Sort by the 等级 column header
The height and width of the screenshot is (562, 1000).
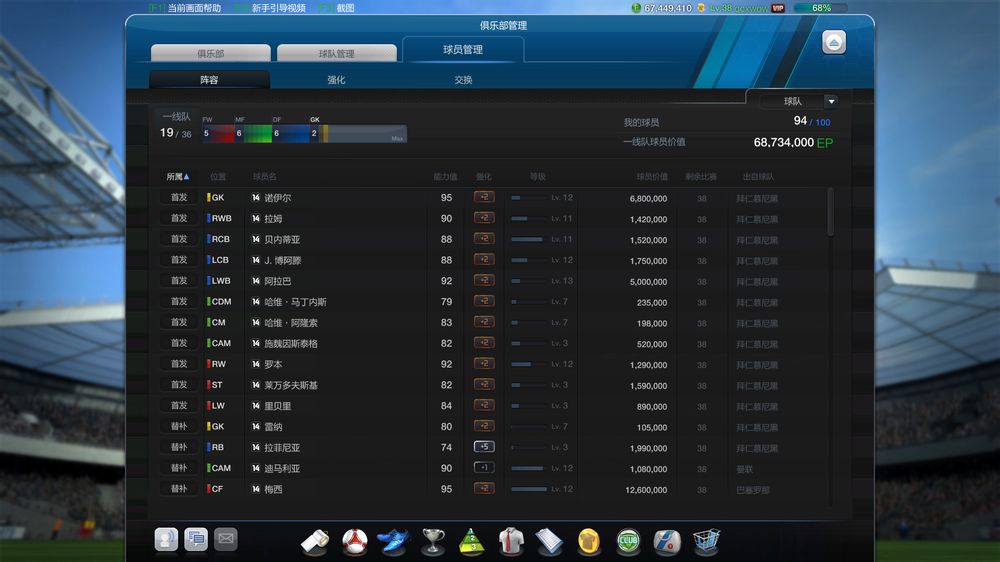538,177
